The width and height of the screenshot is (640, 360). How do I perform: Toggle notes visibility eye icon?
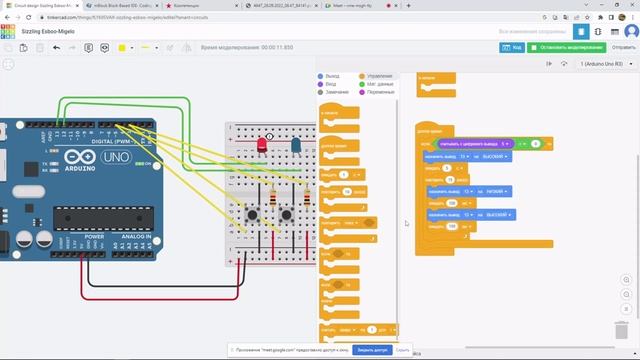point(104,48)
